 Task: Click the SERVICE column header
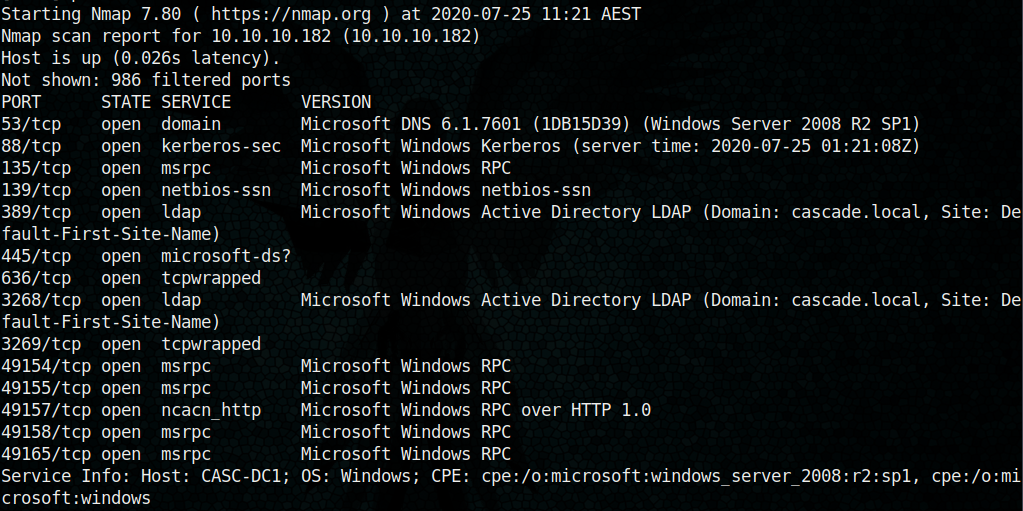click(196, 102)
